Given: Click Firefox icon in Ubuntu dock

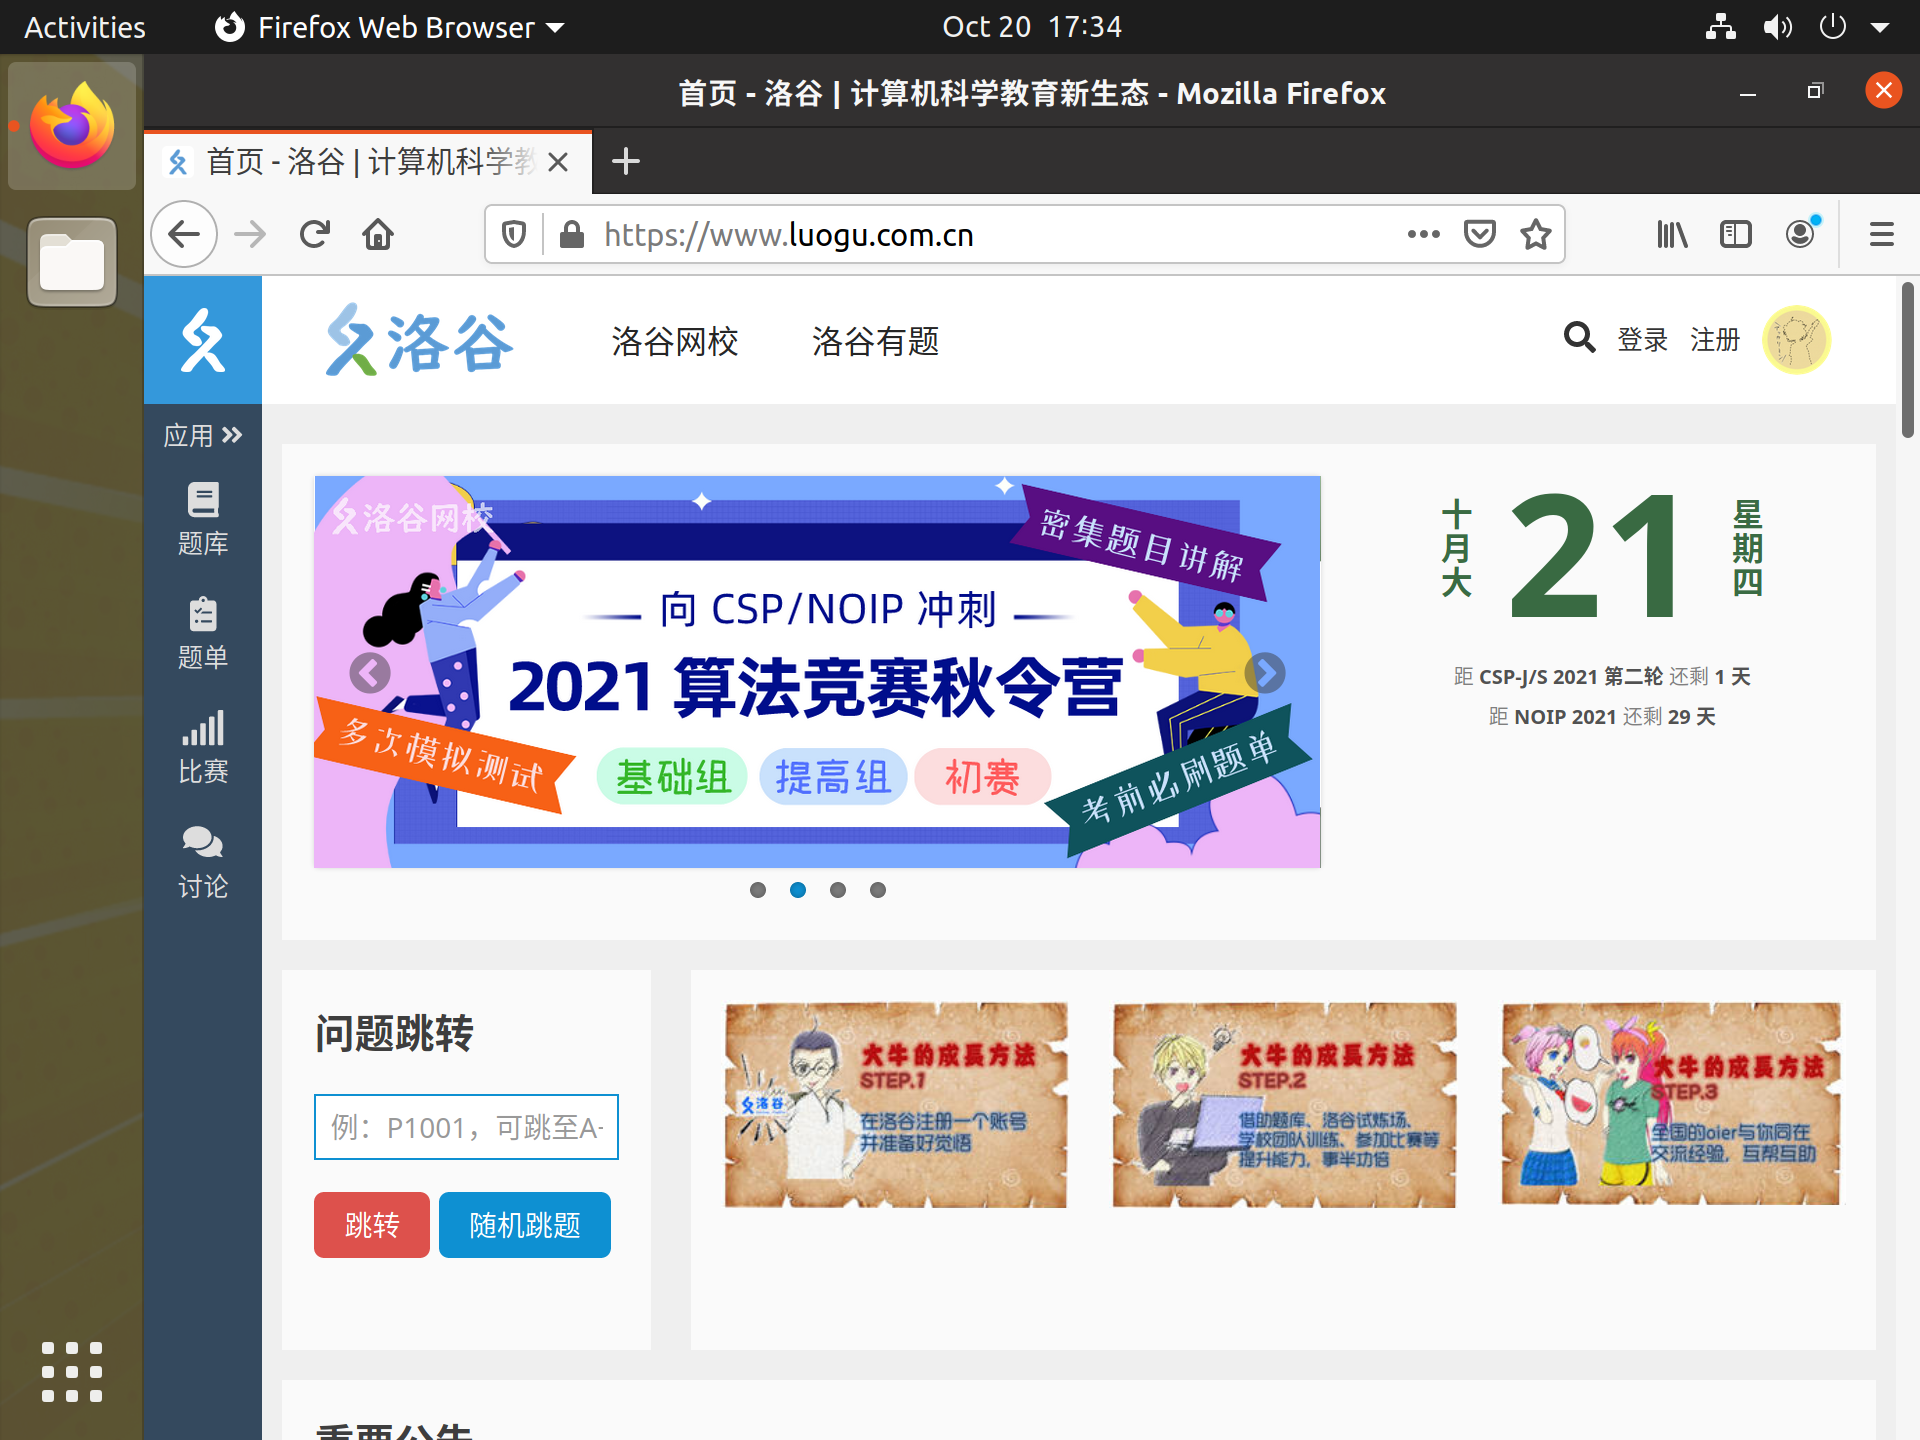Looking at the screenshot, I should coord(72,126).
